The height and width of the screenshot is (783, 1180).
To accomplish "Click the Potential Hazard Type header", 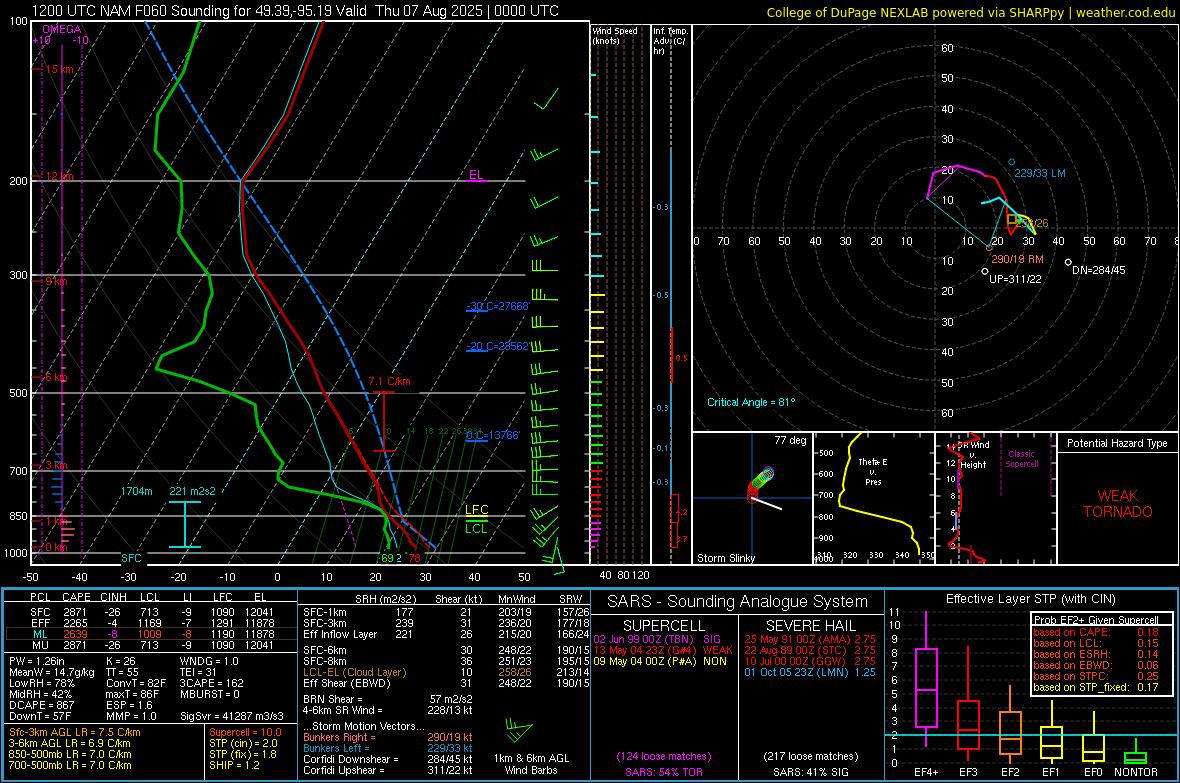I will coord(1118,443).
